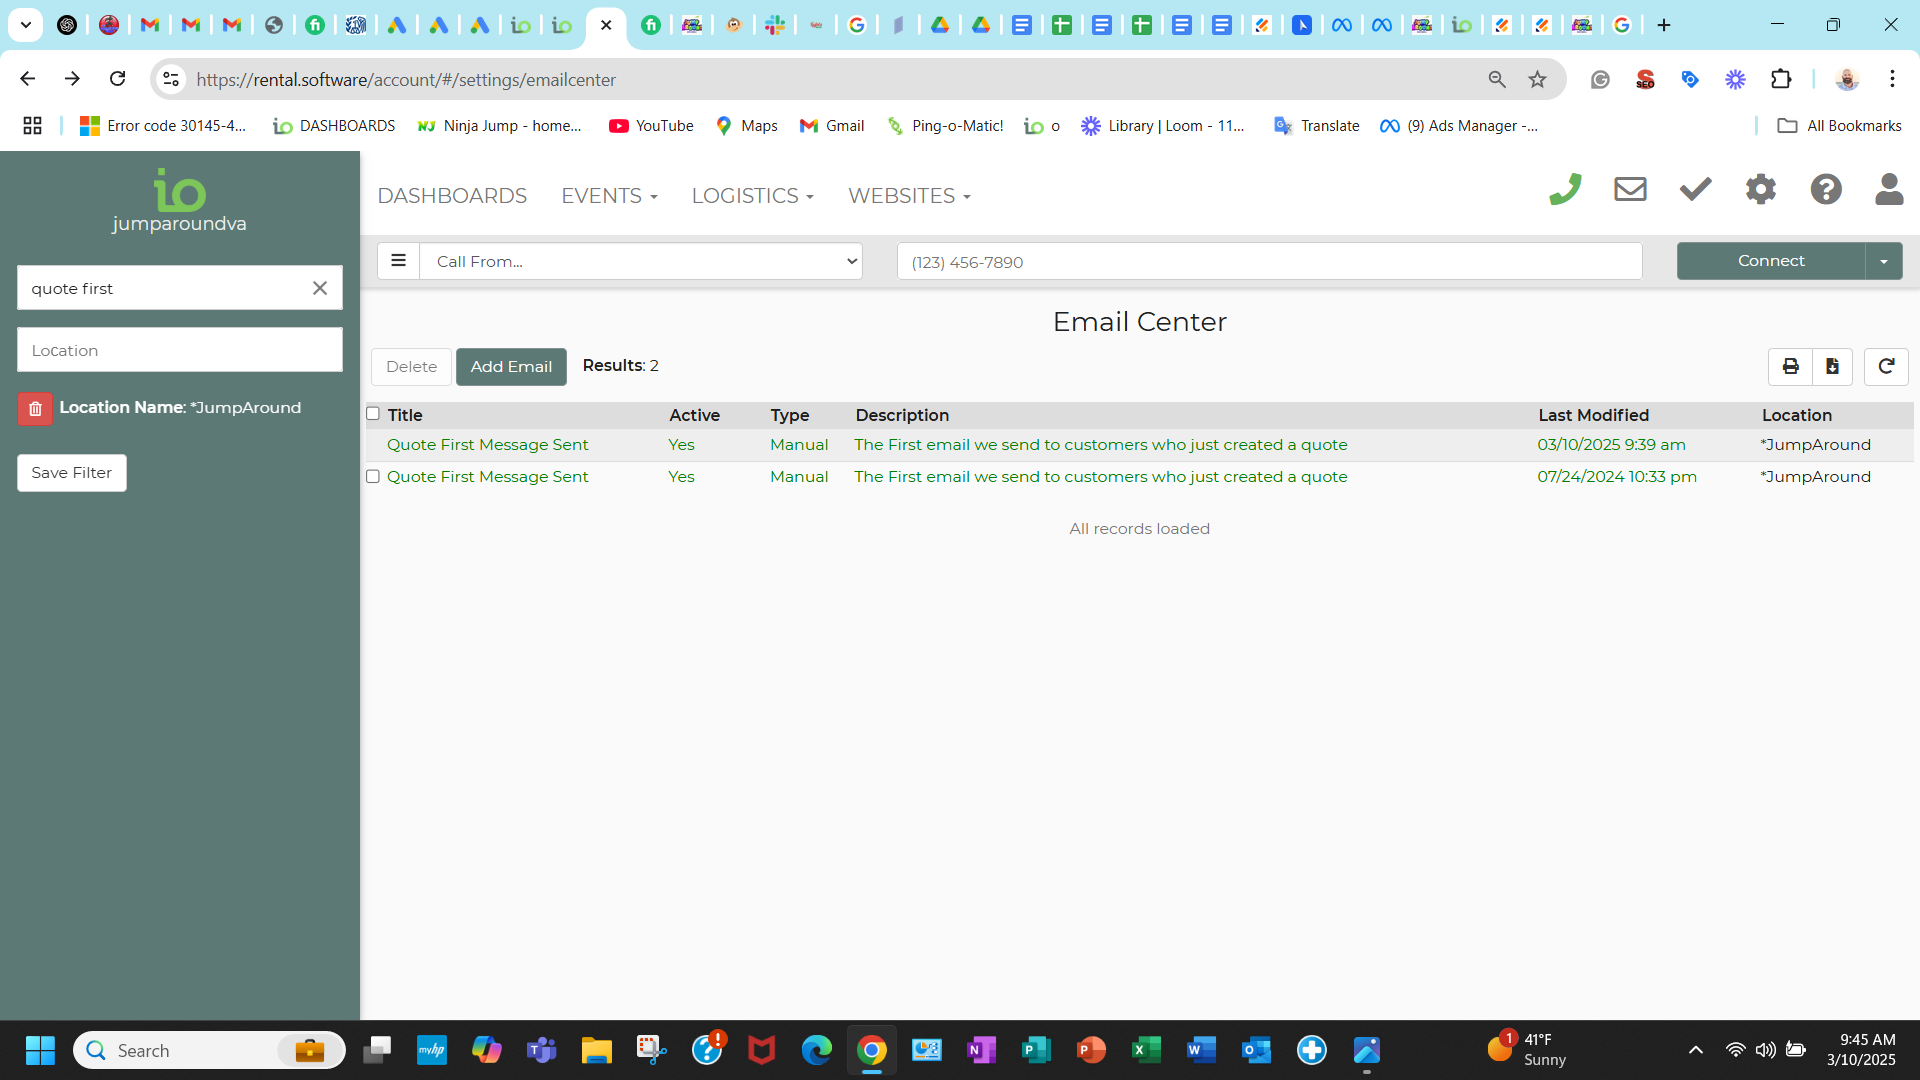Image resolution: width=1920 pixels, height=1080 pixels.
Task: Expand the Call From dropdown
Action: point(640,261)
